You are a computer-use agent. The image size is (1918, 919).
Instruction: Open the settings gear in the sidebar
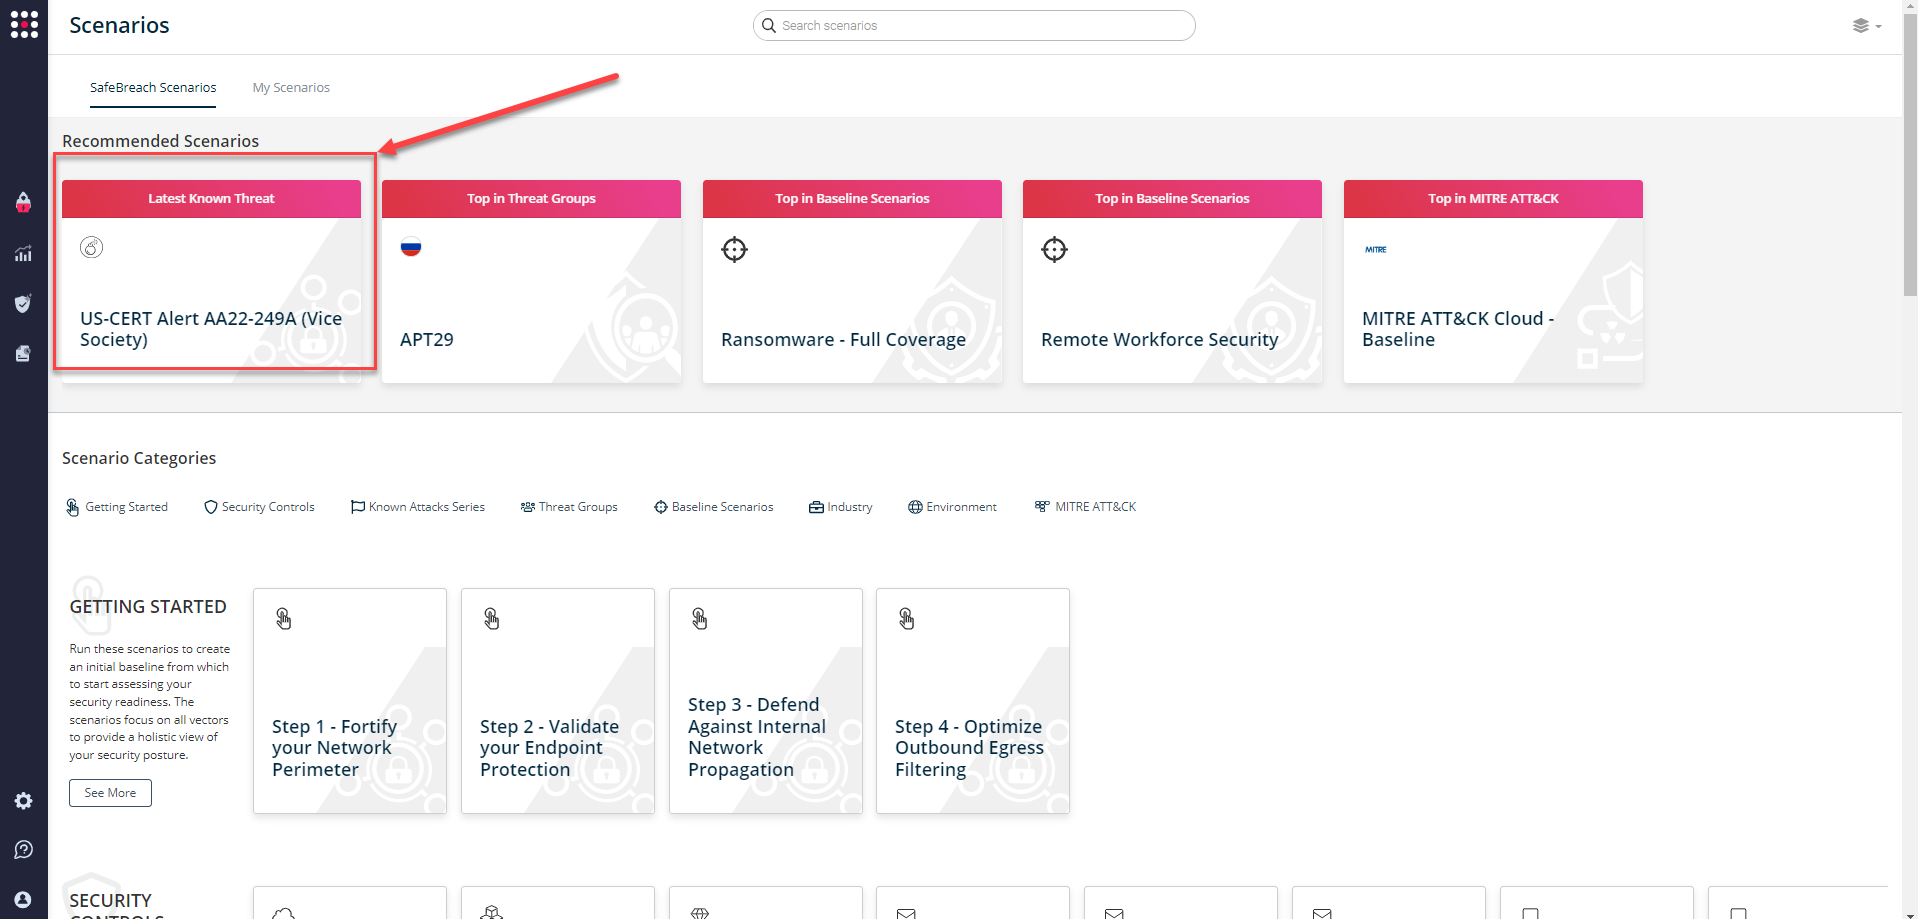pos(23,800)
